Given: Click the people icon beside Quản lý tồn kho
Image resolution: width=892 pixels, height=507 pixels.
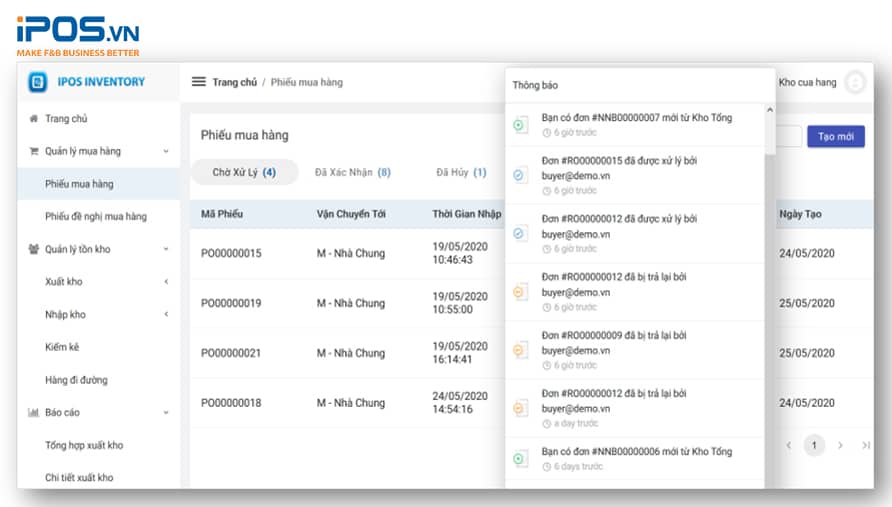Looking at the screenshot, I should coord(34,249).
